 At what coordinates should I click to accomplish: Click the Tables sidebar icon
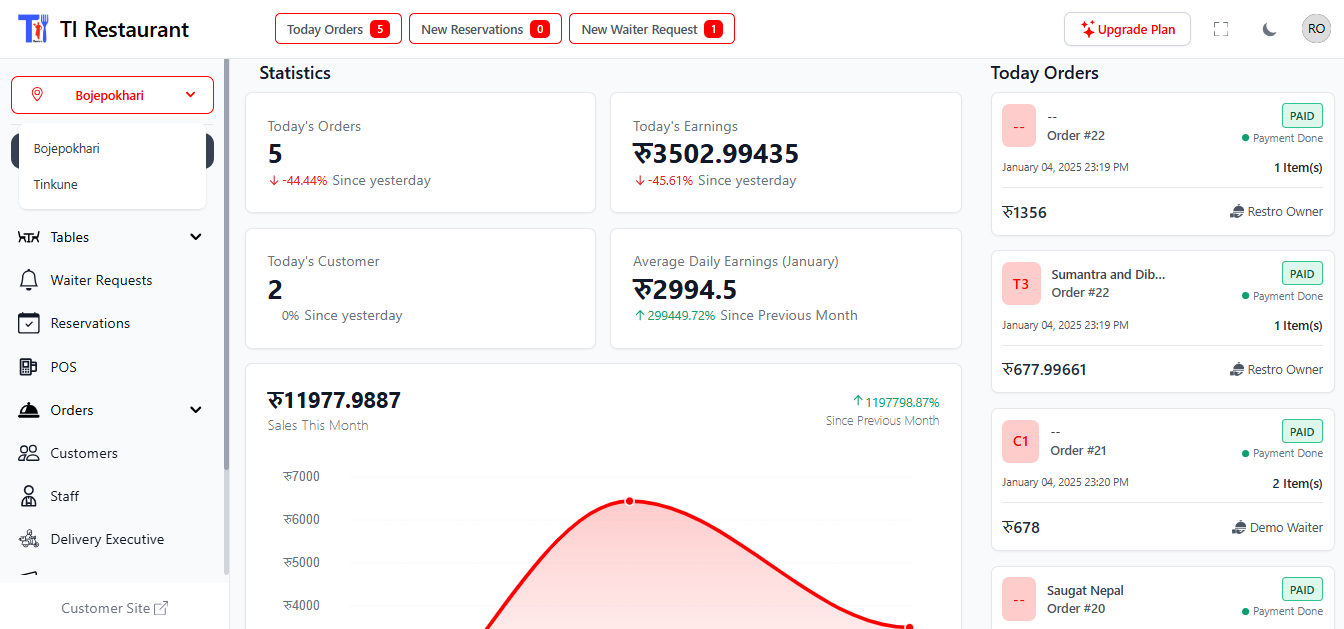point(29,237)
